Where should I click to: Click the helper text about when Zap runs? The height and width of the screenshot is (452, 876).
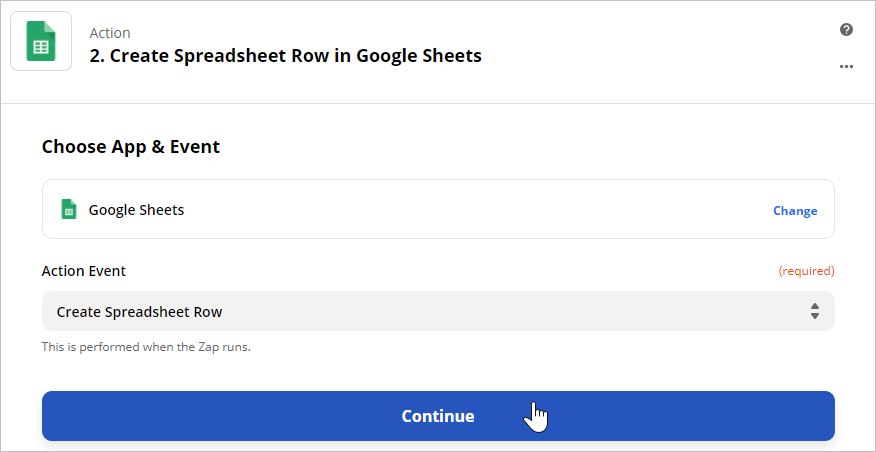pos(146,347)
